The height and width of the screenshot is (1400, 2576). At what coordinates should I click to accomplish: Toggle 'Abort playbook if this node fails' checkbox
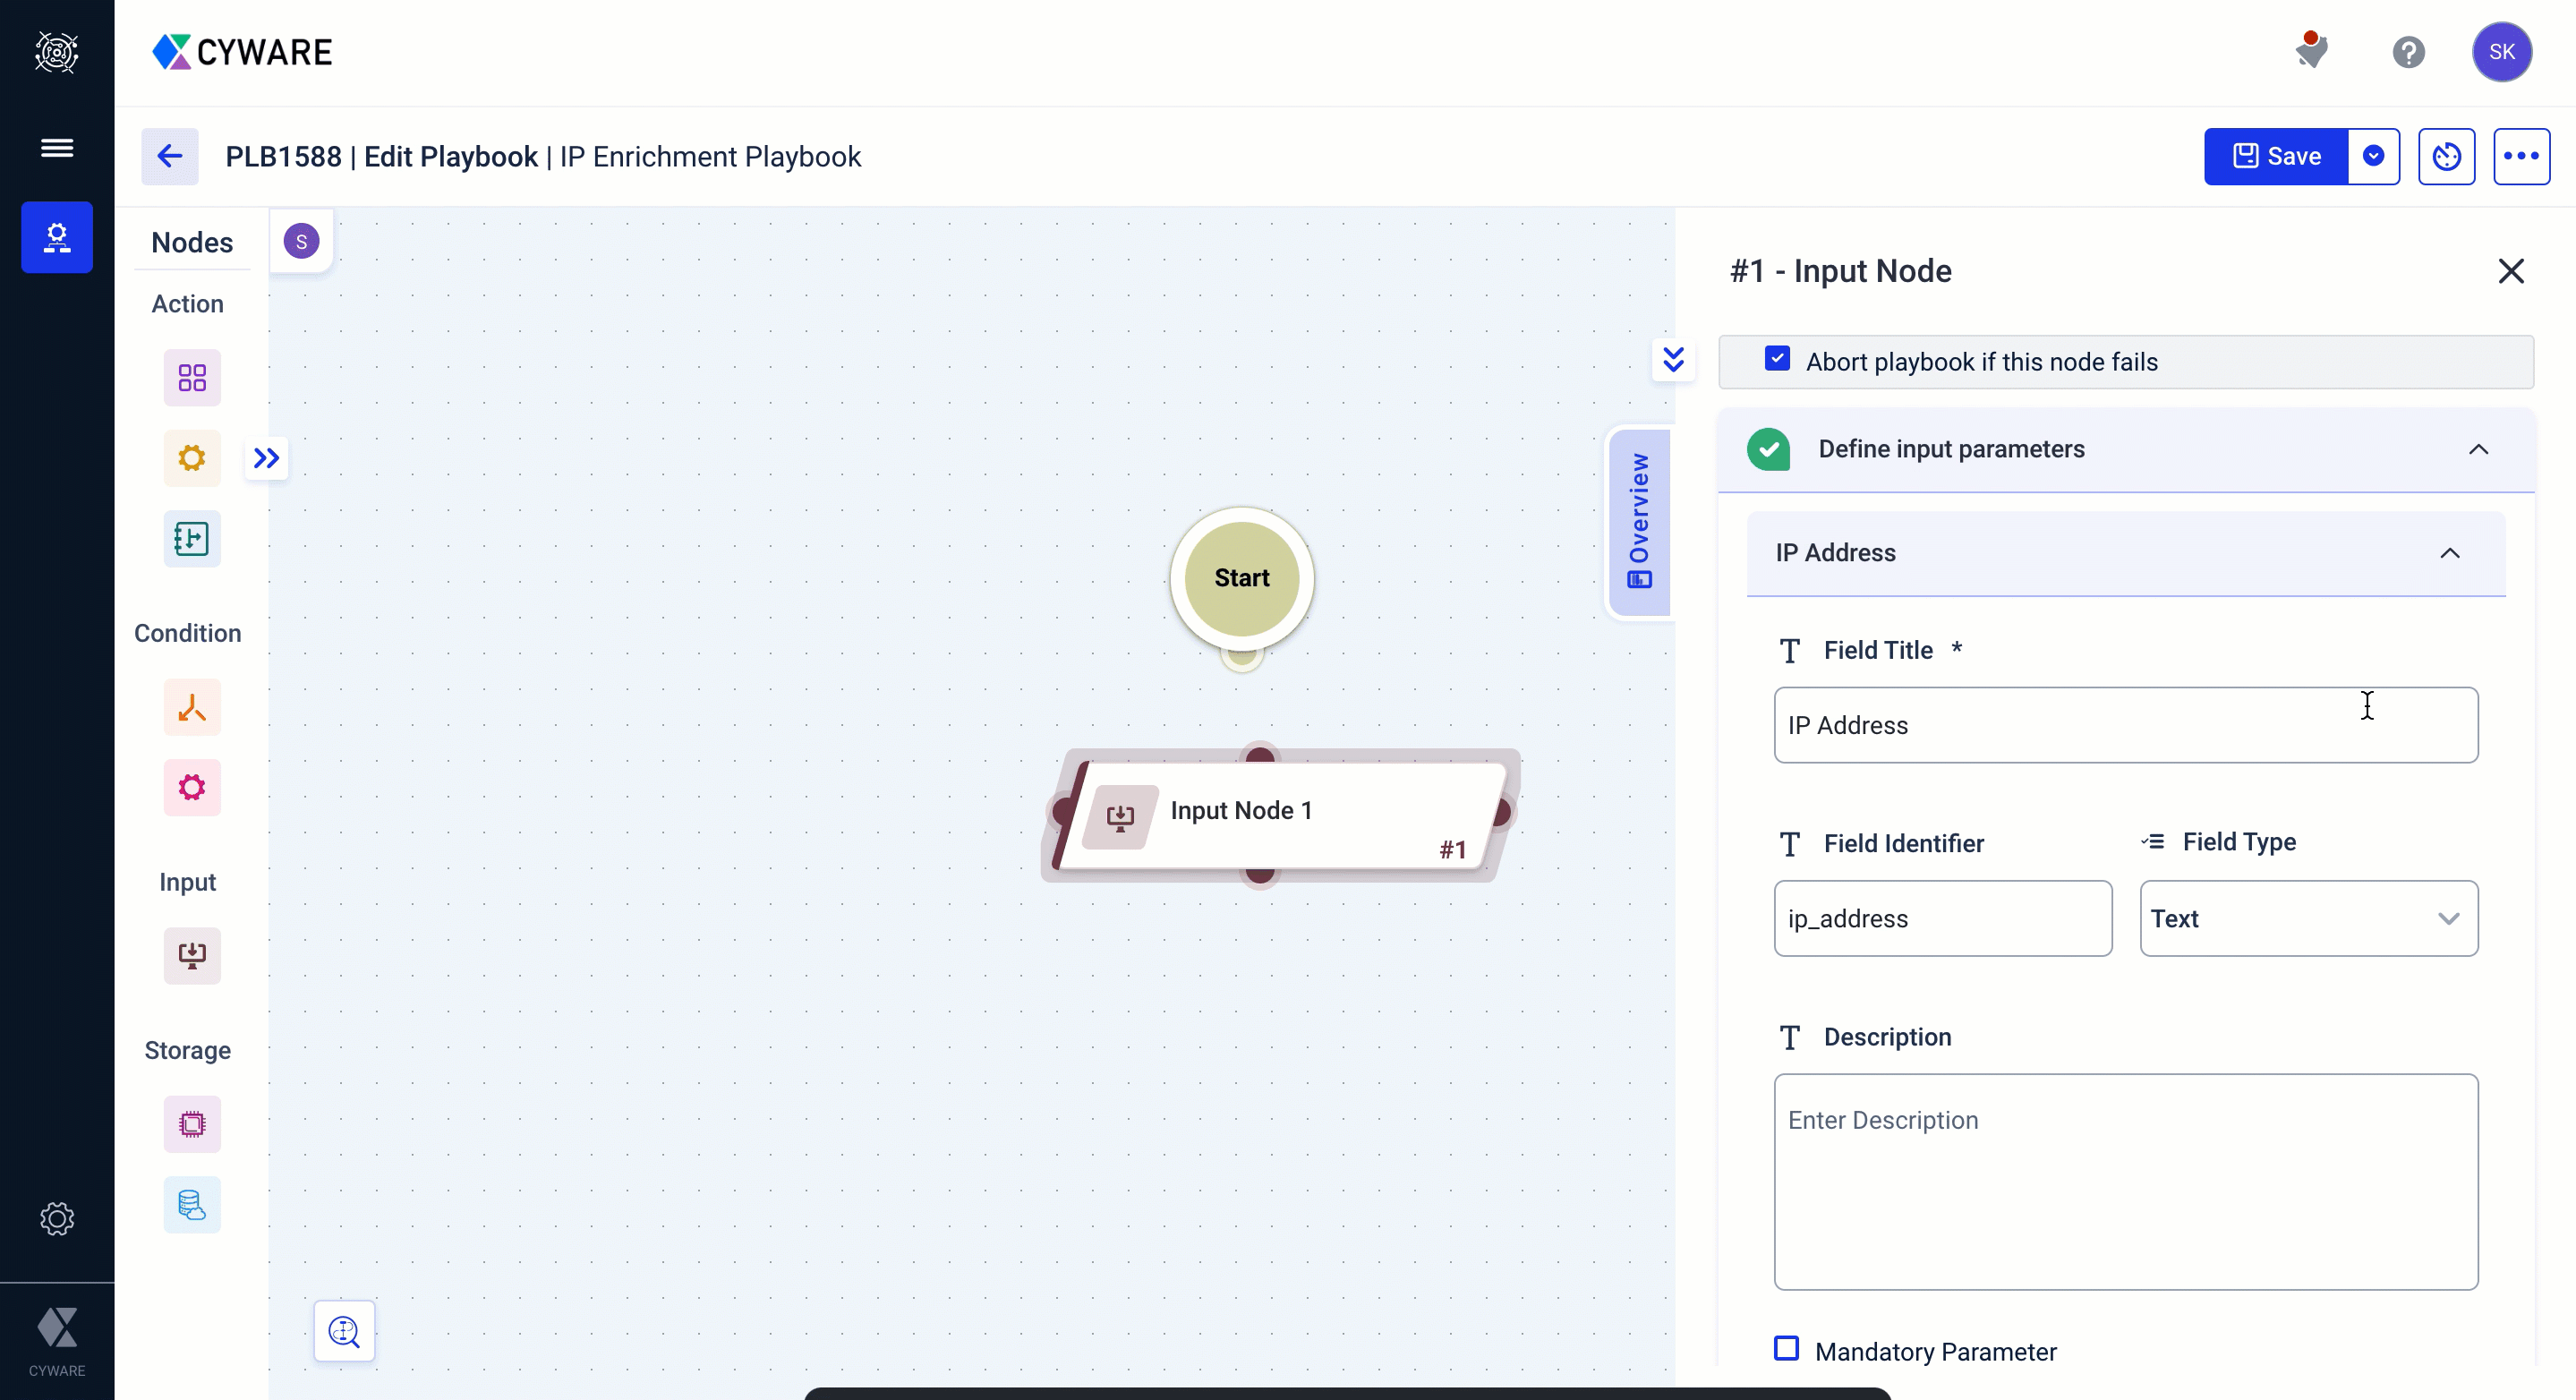(1778, 361)
